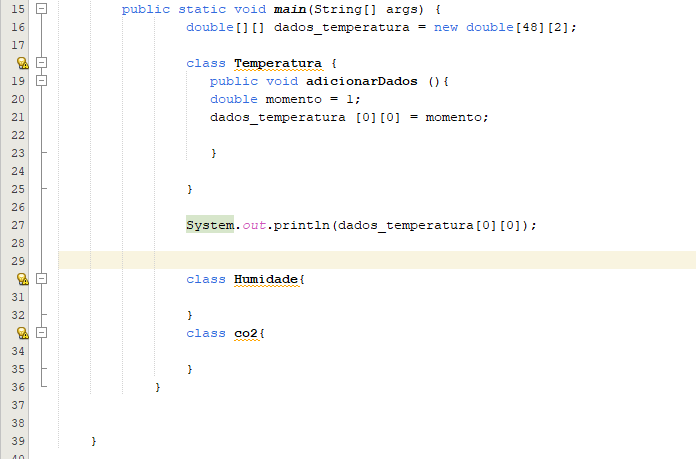Click dados_temperatura in the line 16 declaration
This screenshot has height=459, width=696.
click(342, 28)
